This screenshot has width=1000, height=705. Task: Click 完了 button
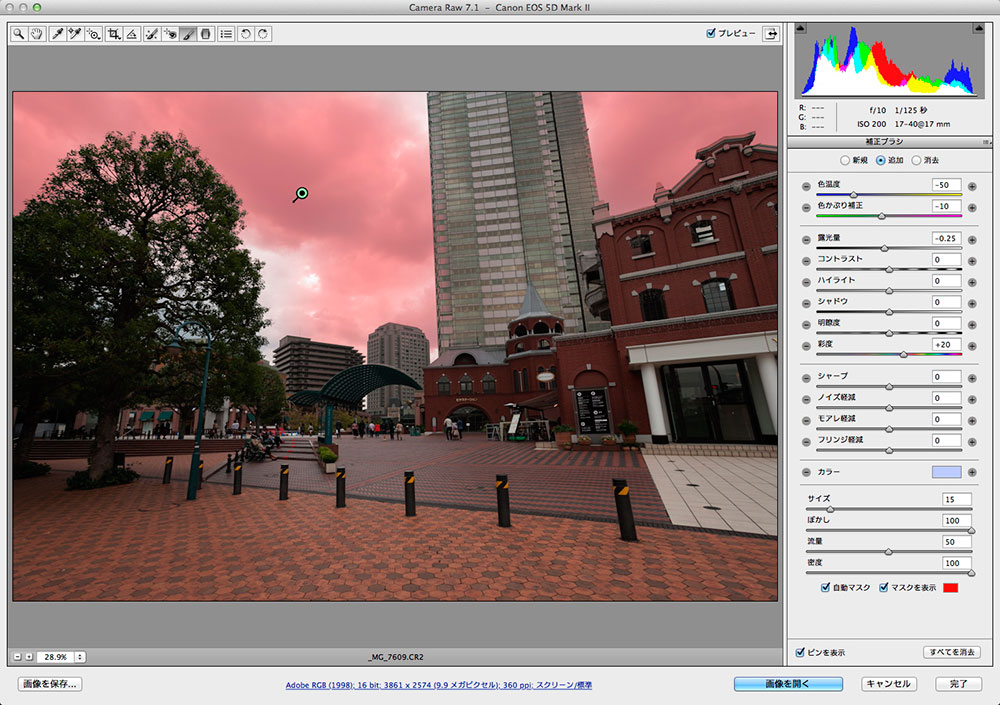[958, 684]
